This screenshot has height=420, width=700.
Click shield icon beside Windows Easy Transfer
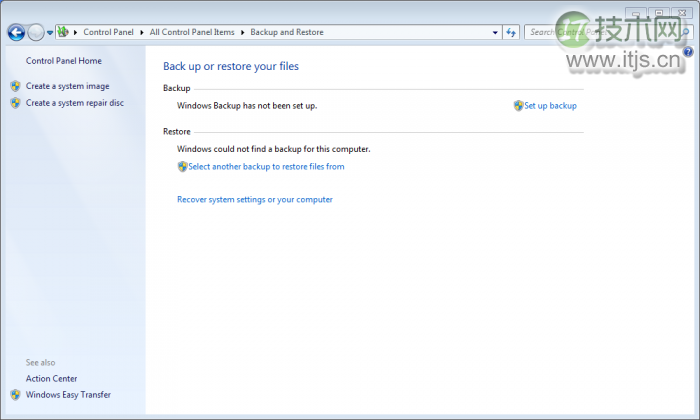click(15, 394)
